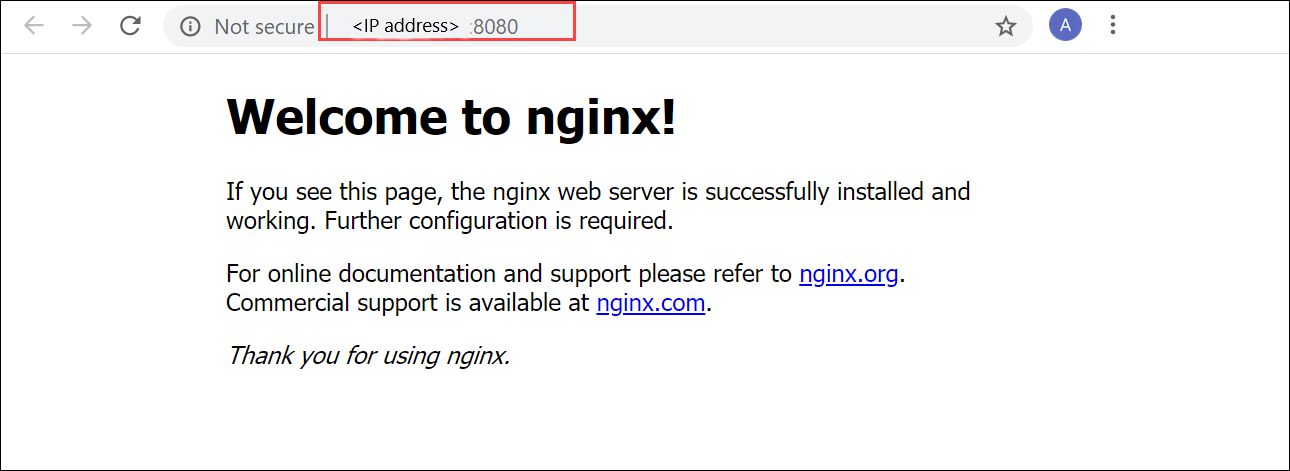Open the Chrome three-dot menu

coord(1113,25)
